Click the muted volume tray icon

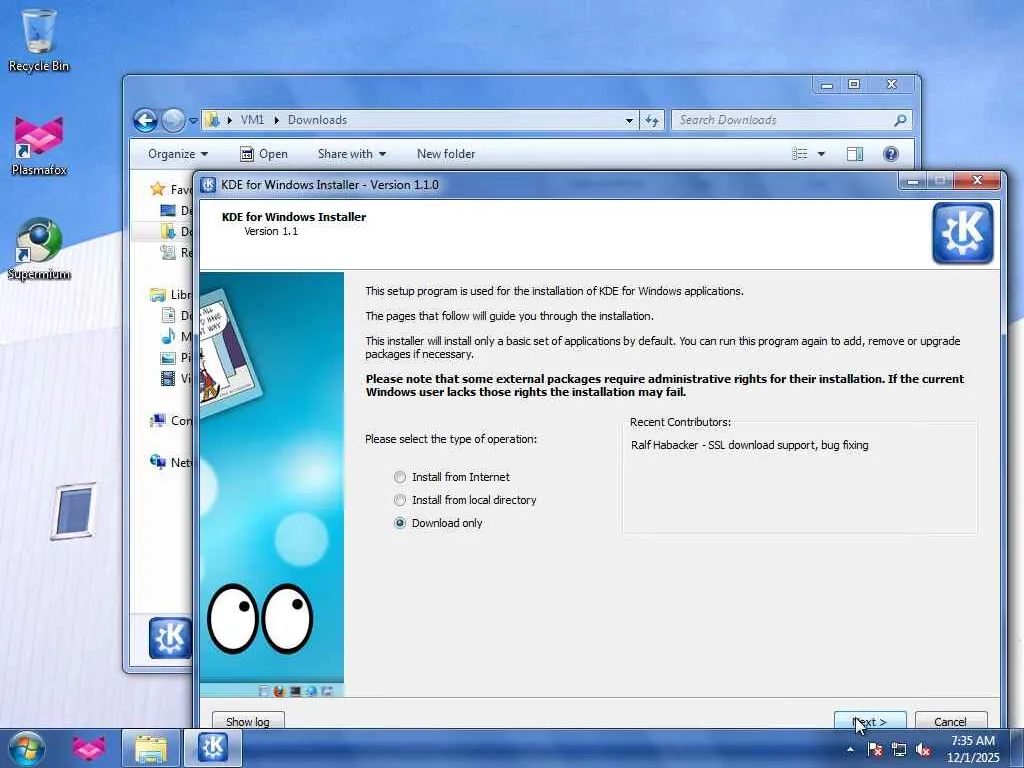coord(923,750)
